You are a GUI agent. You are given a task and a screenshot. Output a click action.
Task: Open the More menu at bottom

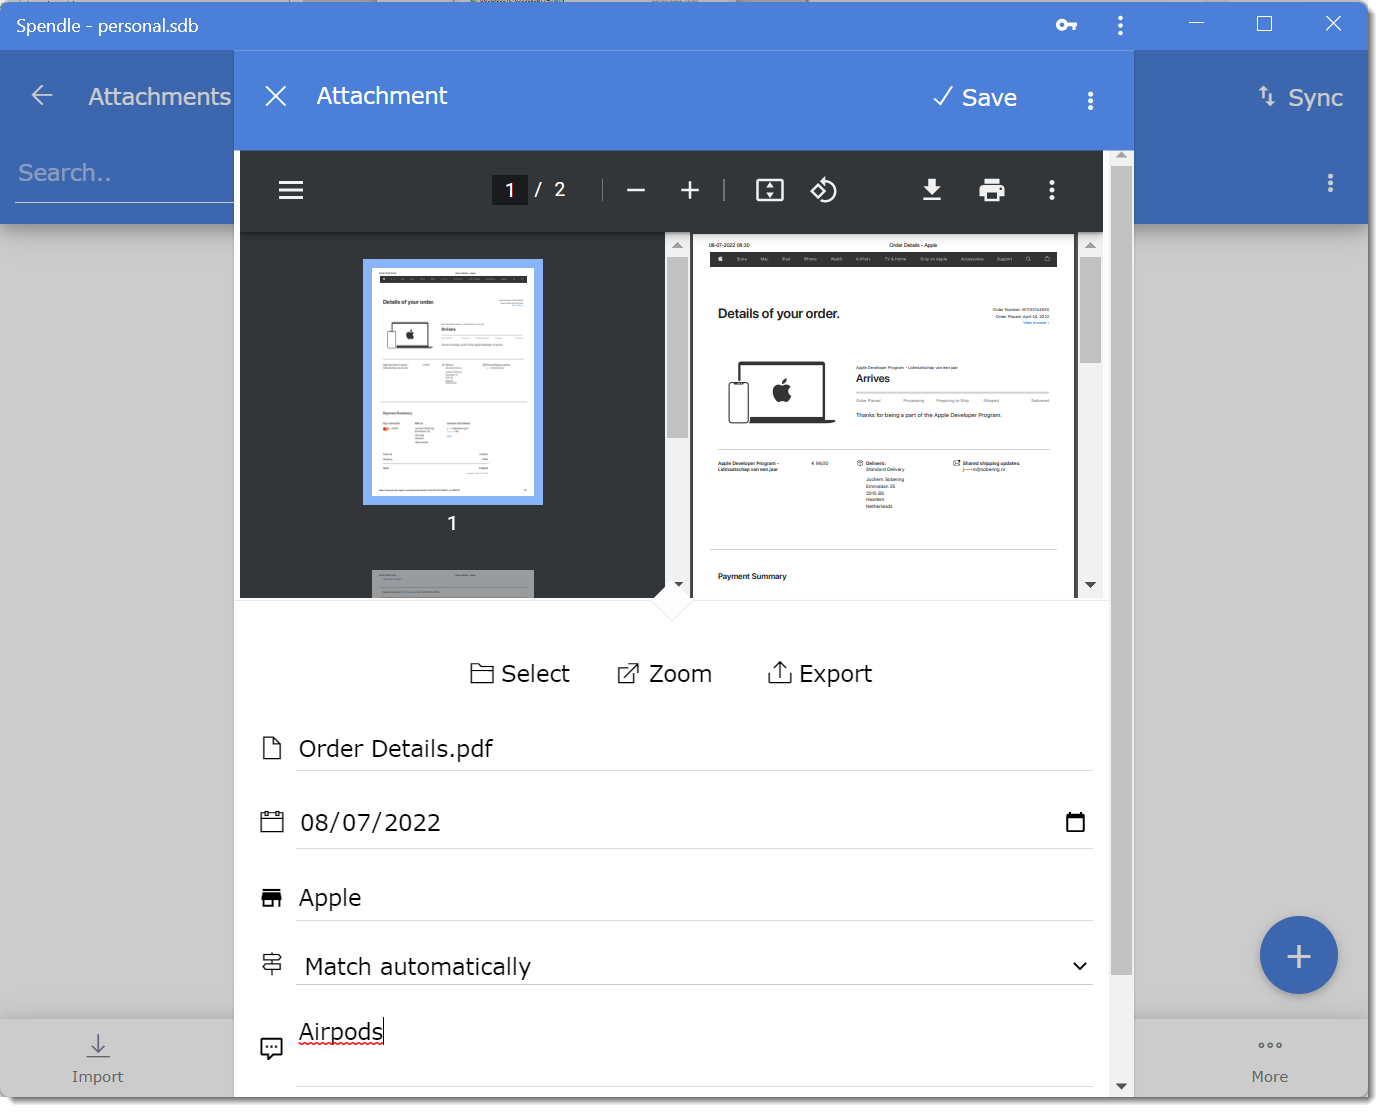tap(1270, 1061)
